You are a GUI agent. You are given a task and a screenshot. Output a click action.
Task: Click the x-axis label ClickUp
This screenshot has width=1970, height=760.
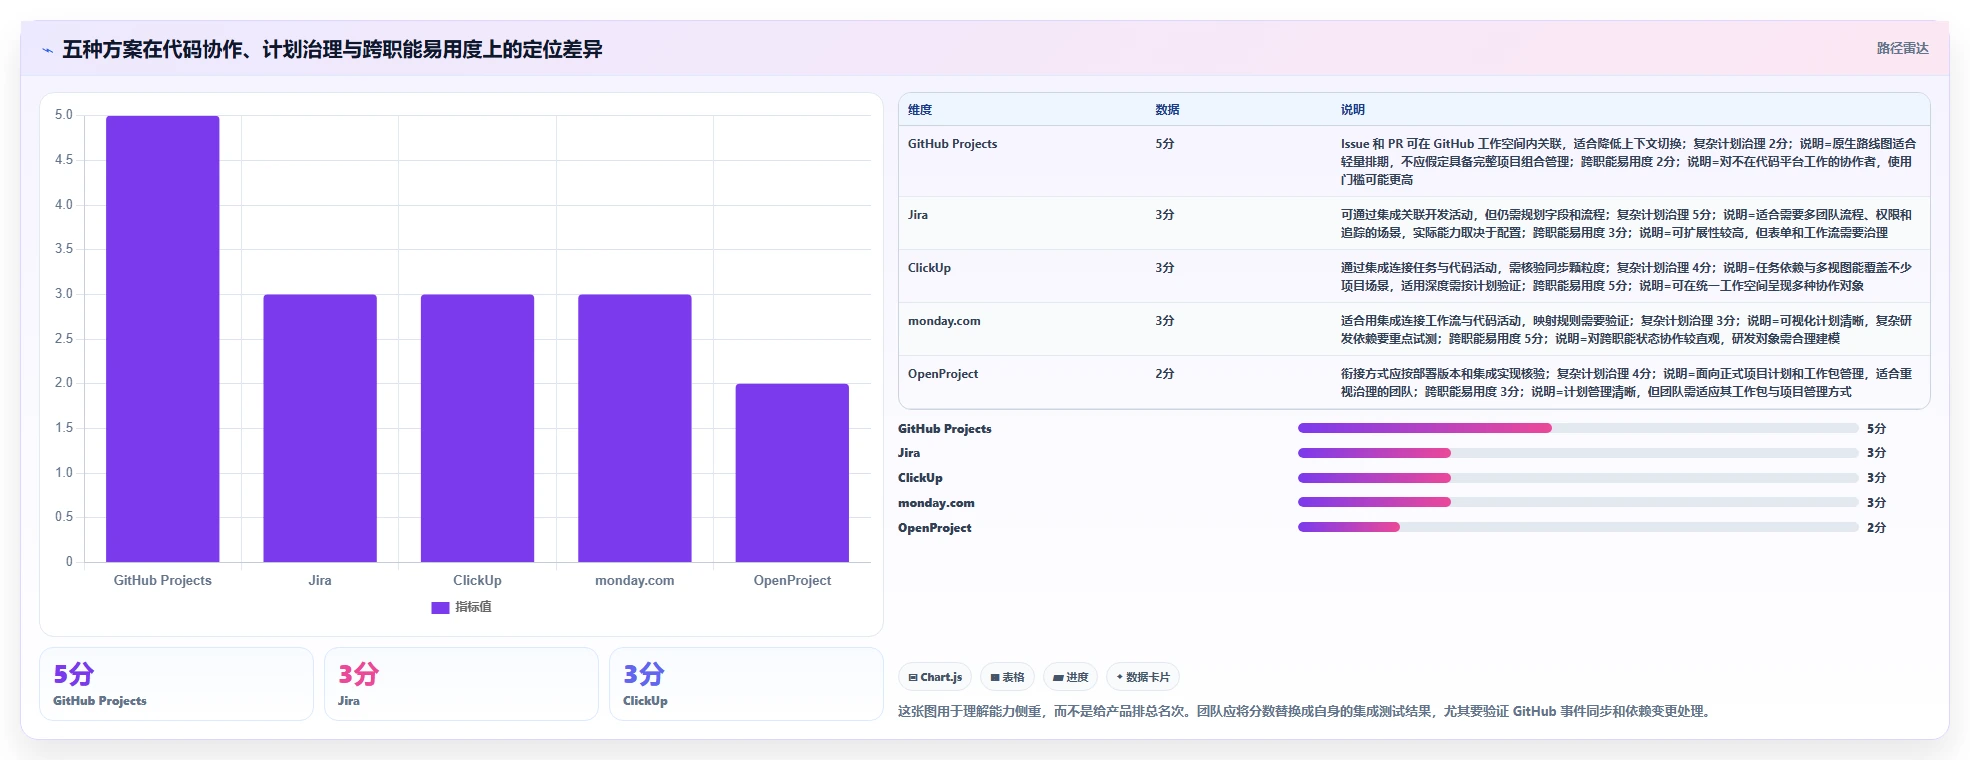click(x=477, y=580)
